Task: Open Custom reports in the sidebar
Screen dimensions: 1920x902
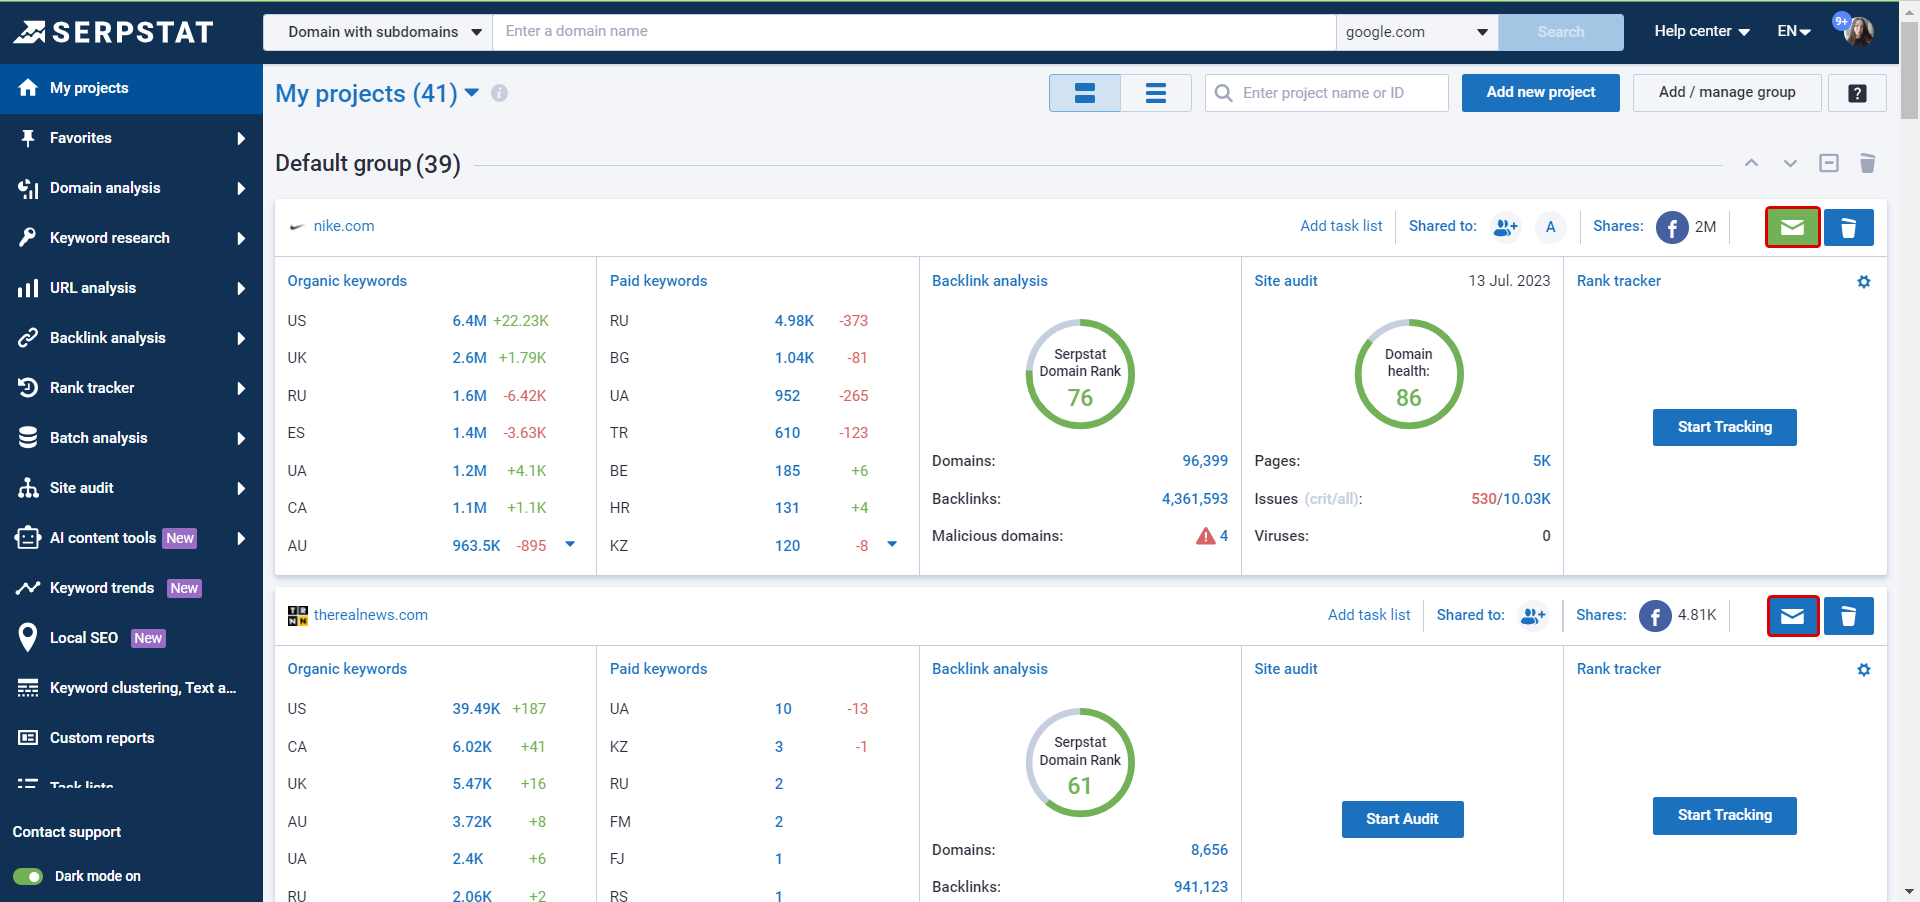Action: pos(102,738)
